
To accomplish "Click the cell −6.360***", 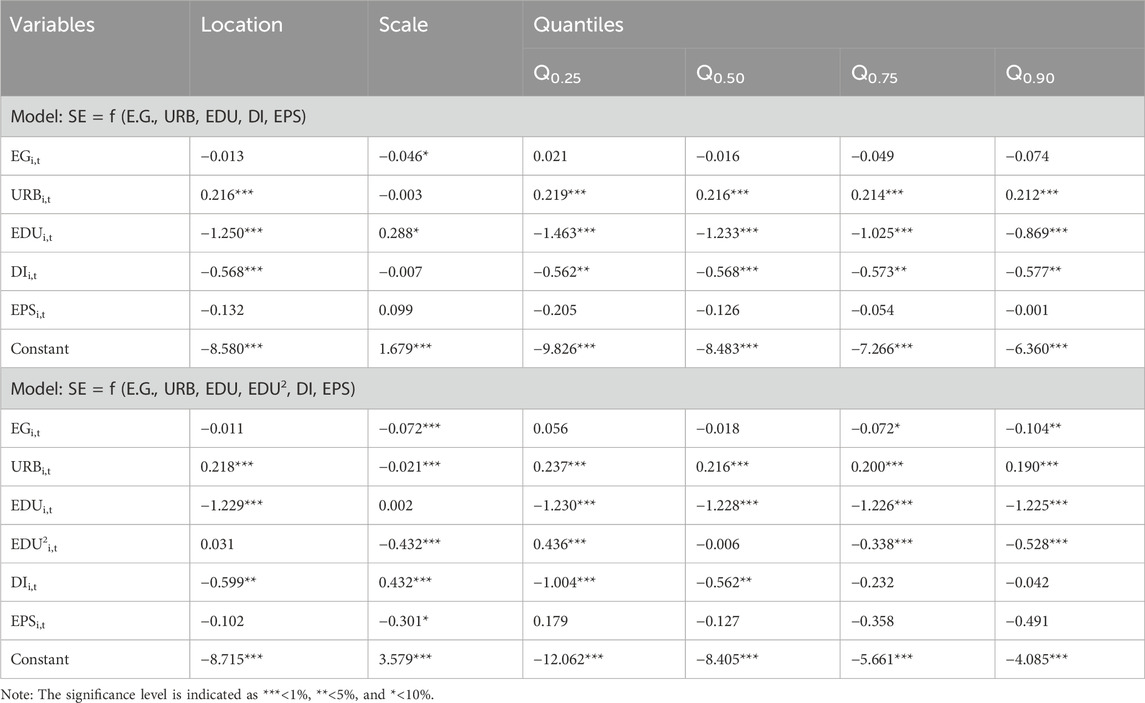I will coord(1037,349).
